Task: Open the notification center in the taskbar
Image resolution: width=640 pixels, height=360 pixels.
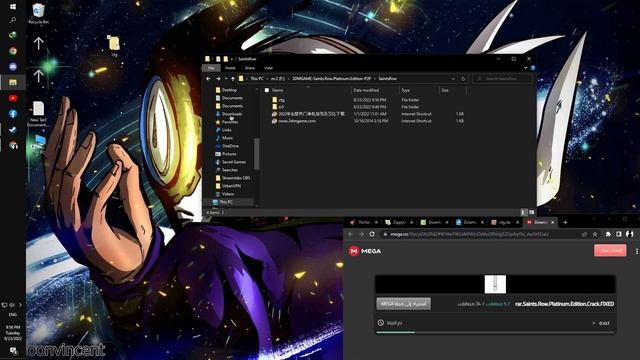Action: click(13, 351)
